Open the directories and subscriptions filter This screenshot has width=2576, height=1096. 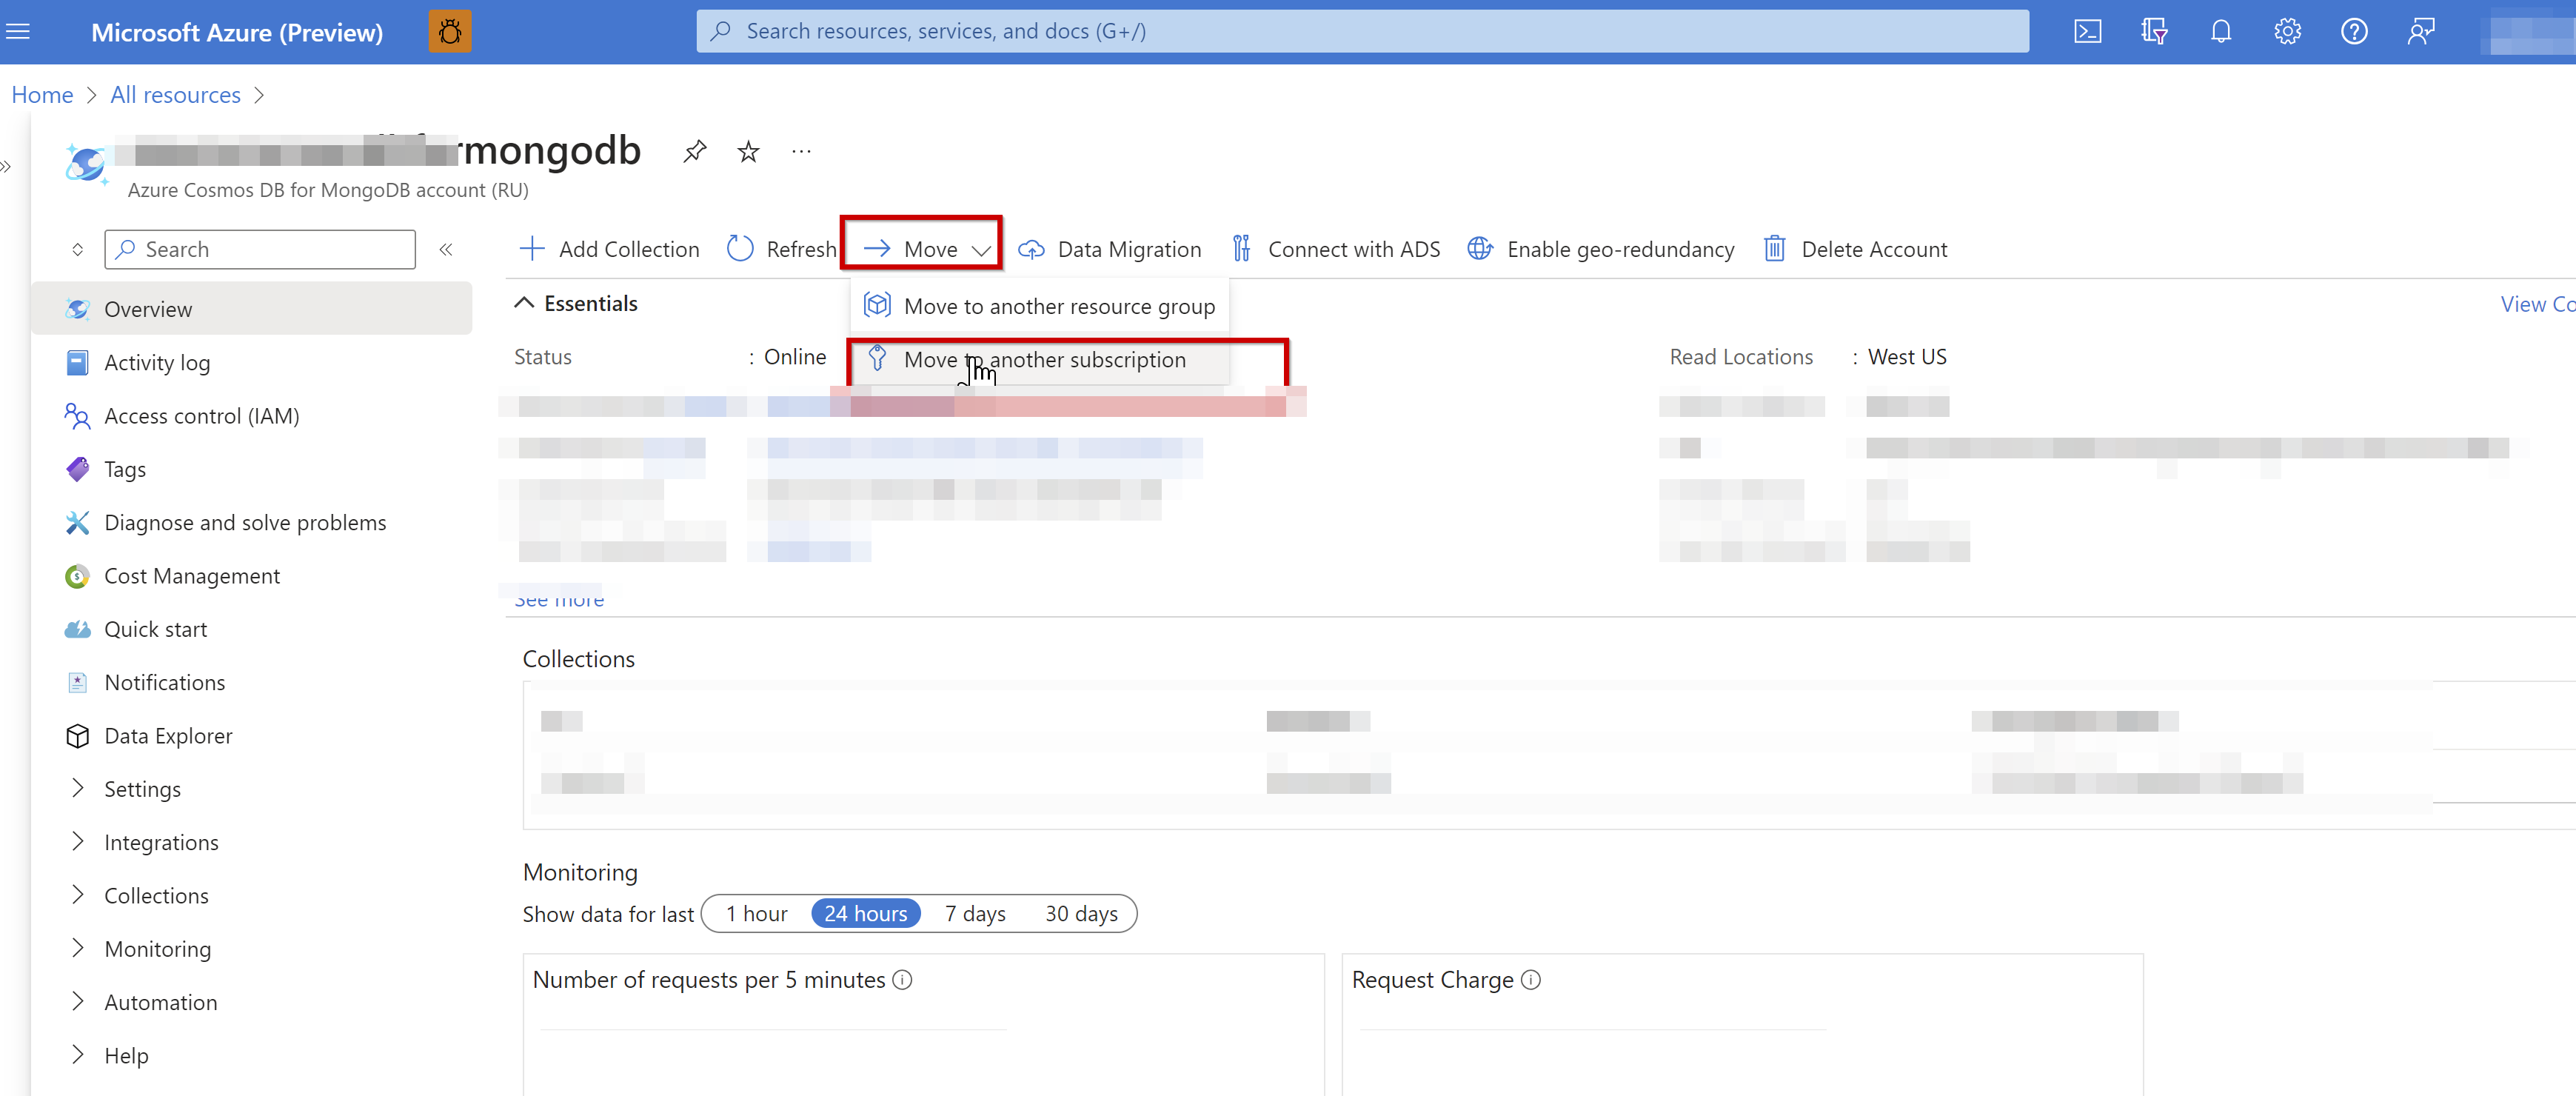point(2154,32)
